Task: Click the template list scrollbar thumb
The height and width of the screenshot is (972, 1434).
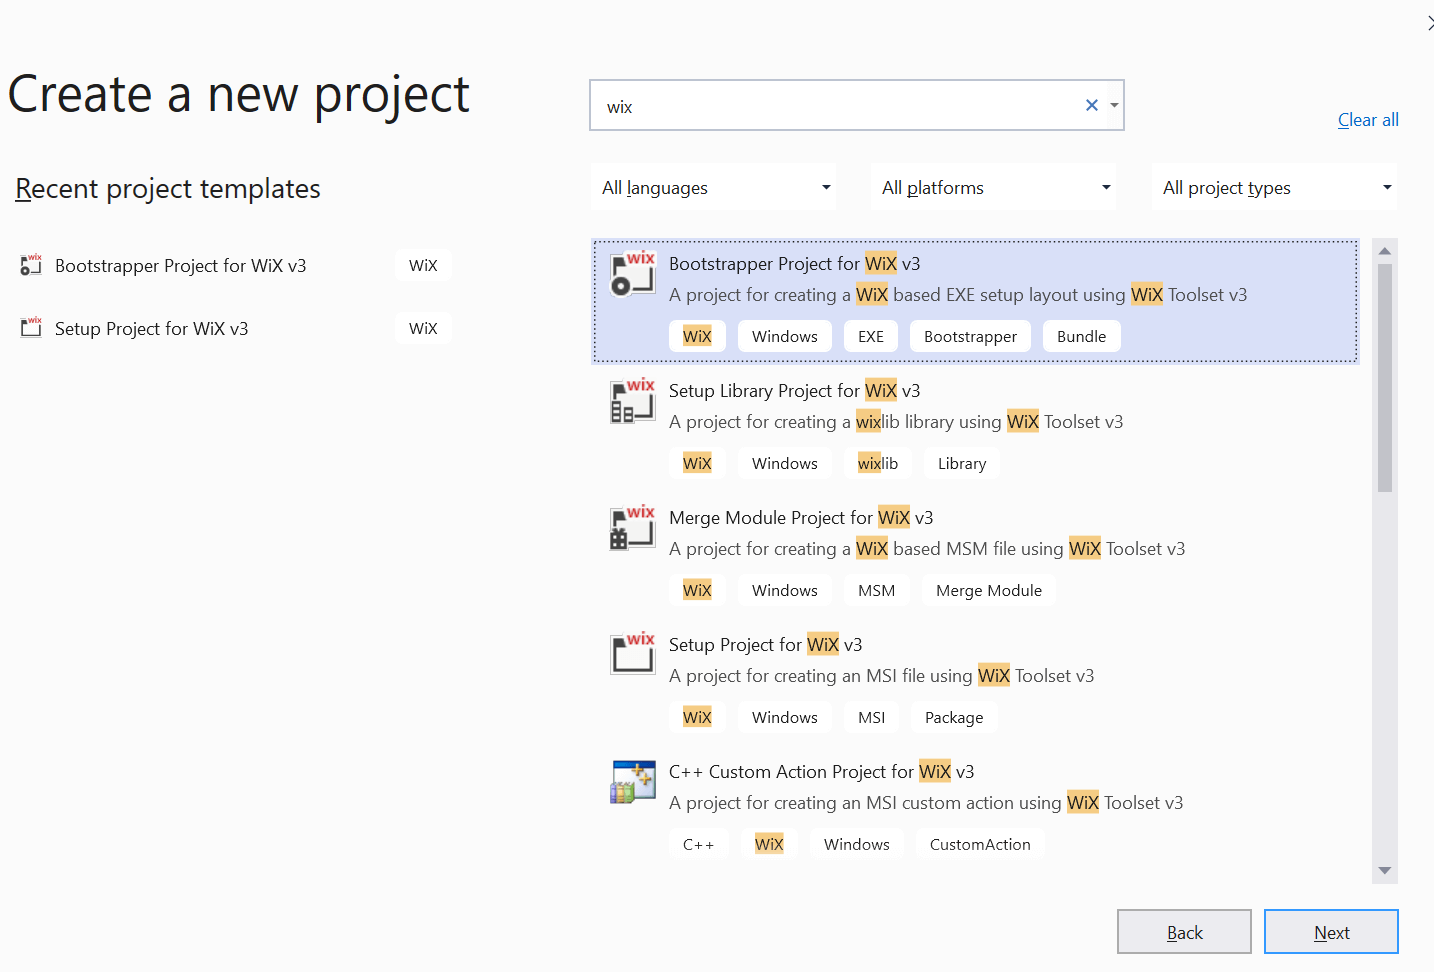Action: [x=1385, y=378]
